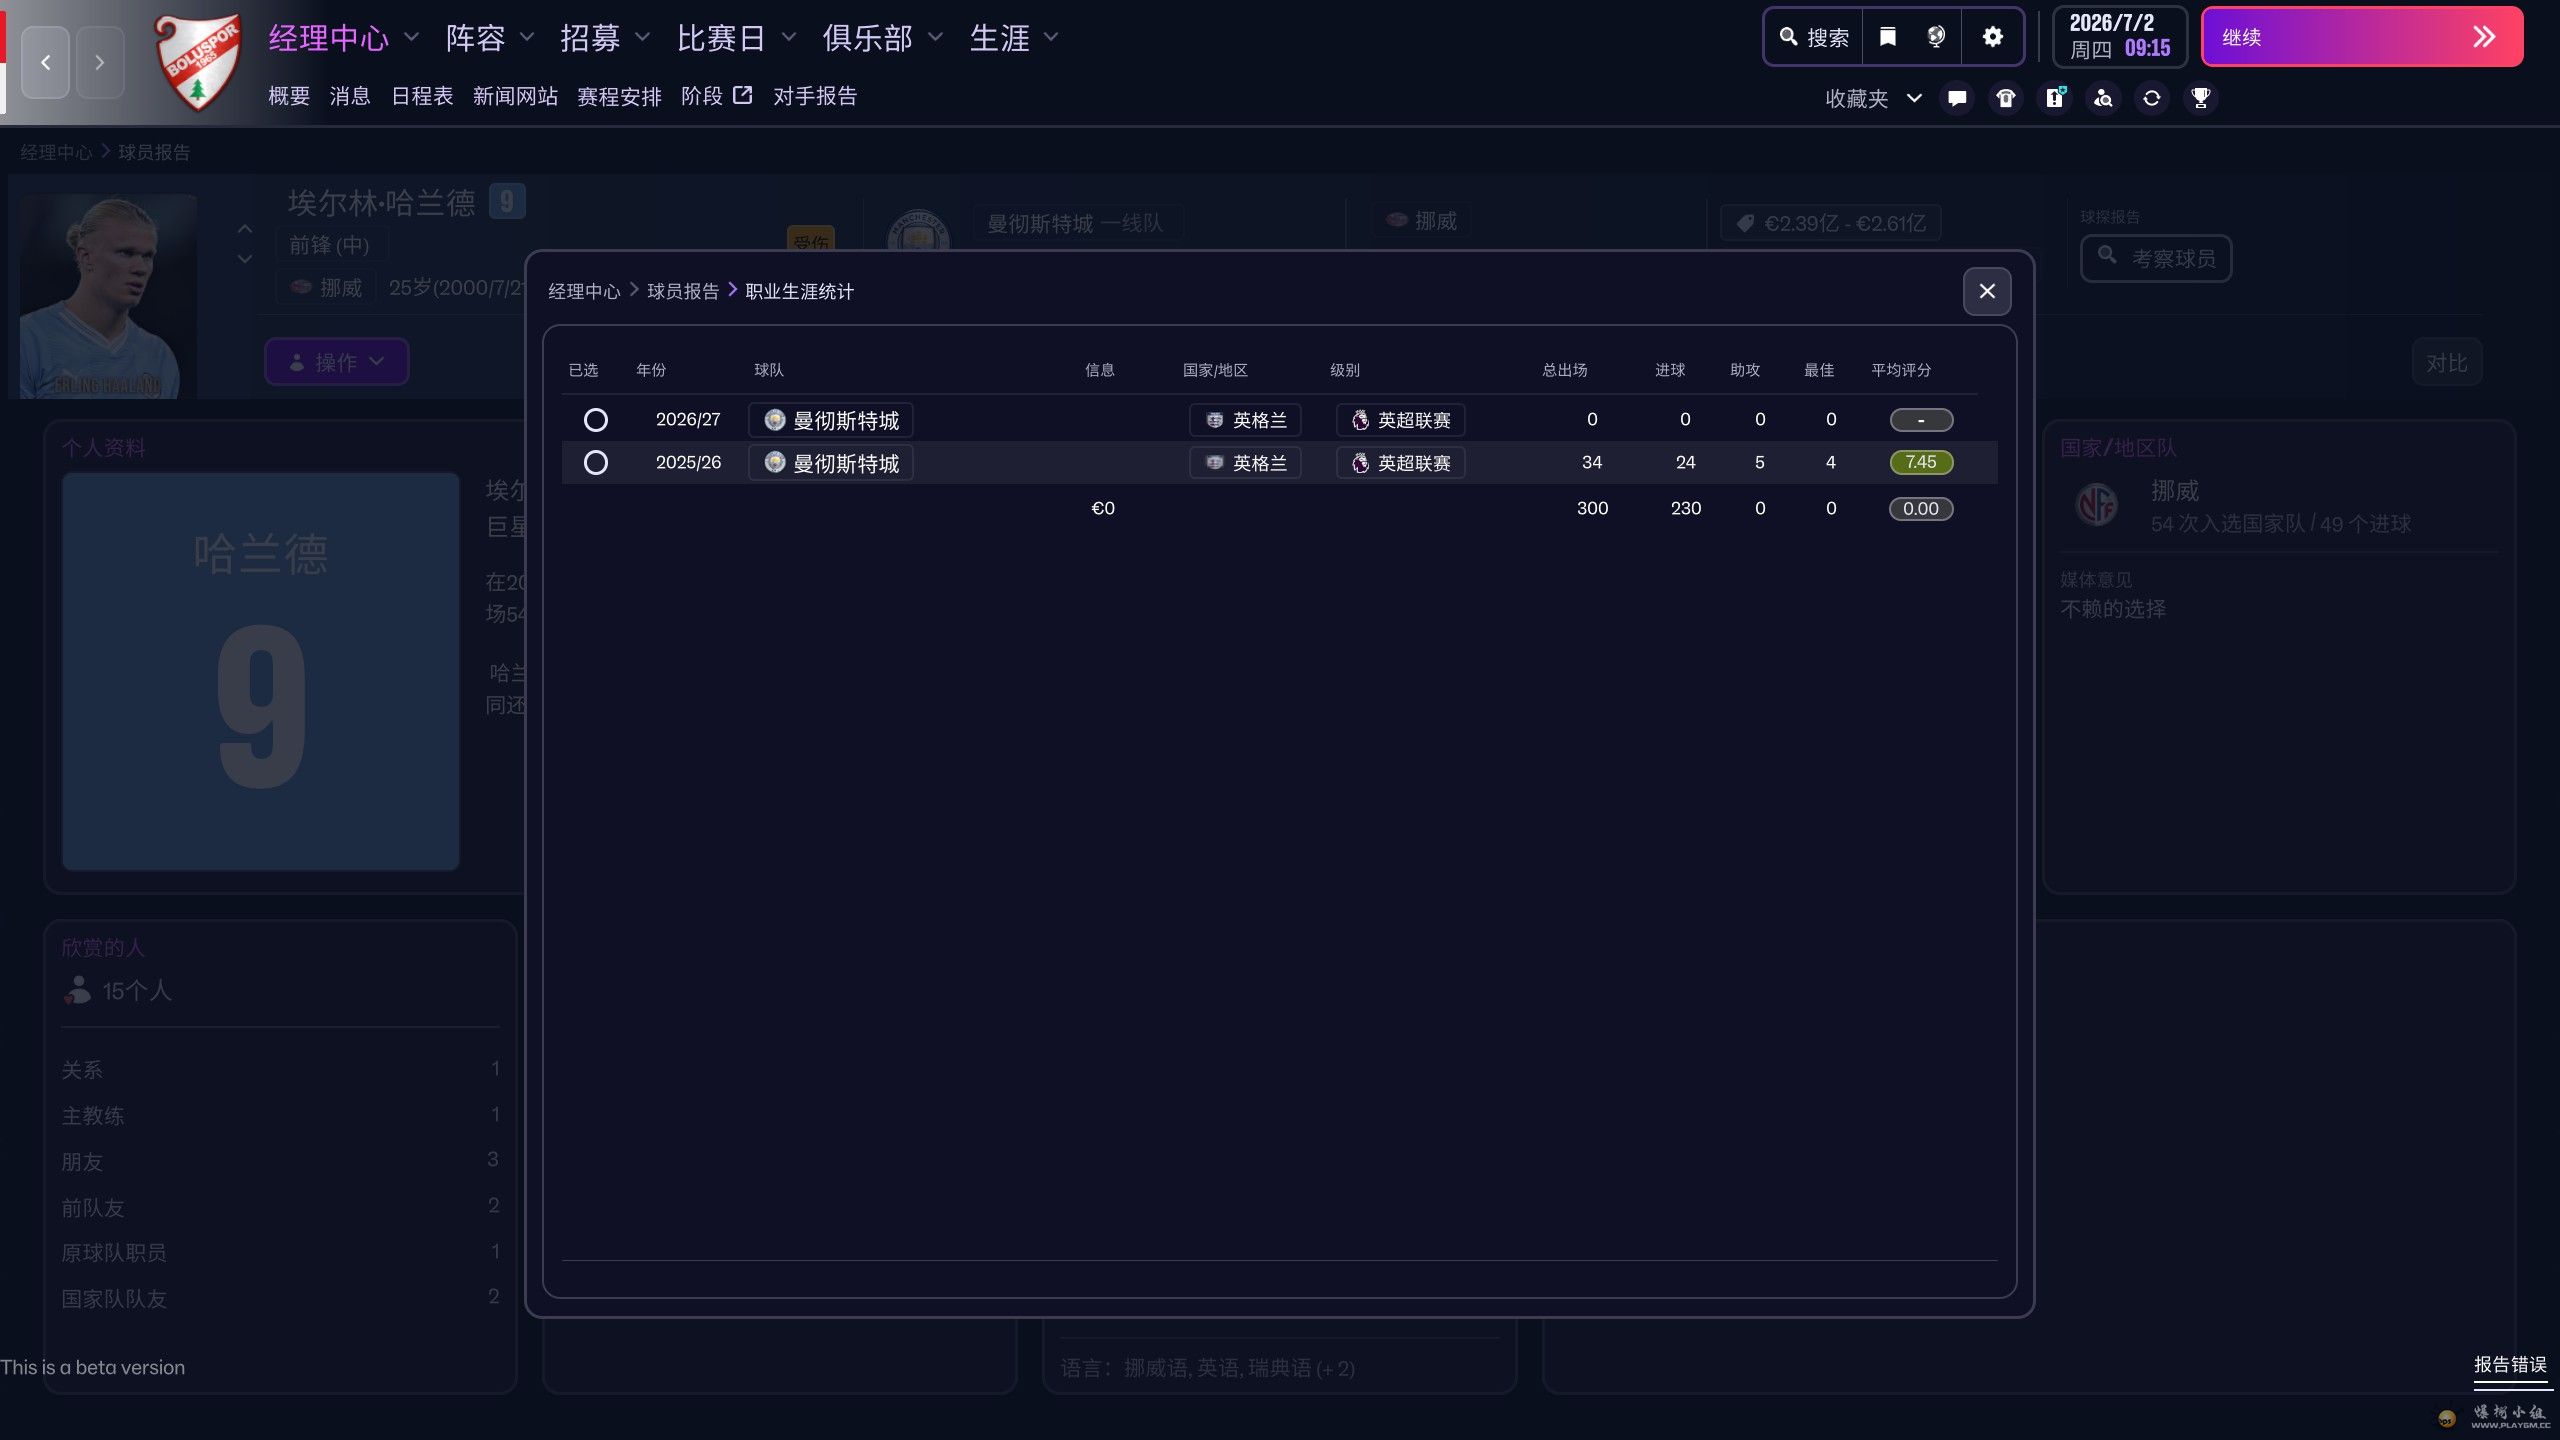Image resolution: width=2560 pixels, height=1440 pixels.
Task: Click the trophy competitions icon
Action: (x=2200, y=98)
